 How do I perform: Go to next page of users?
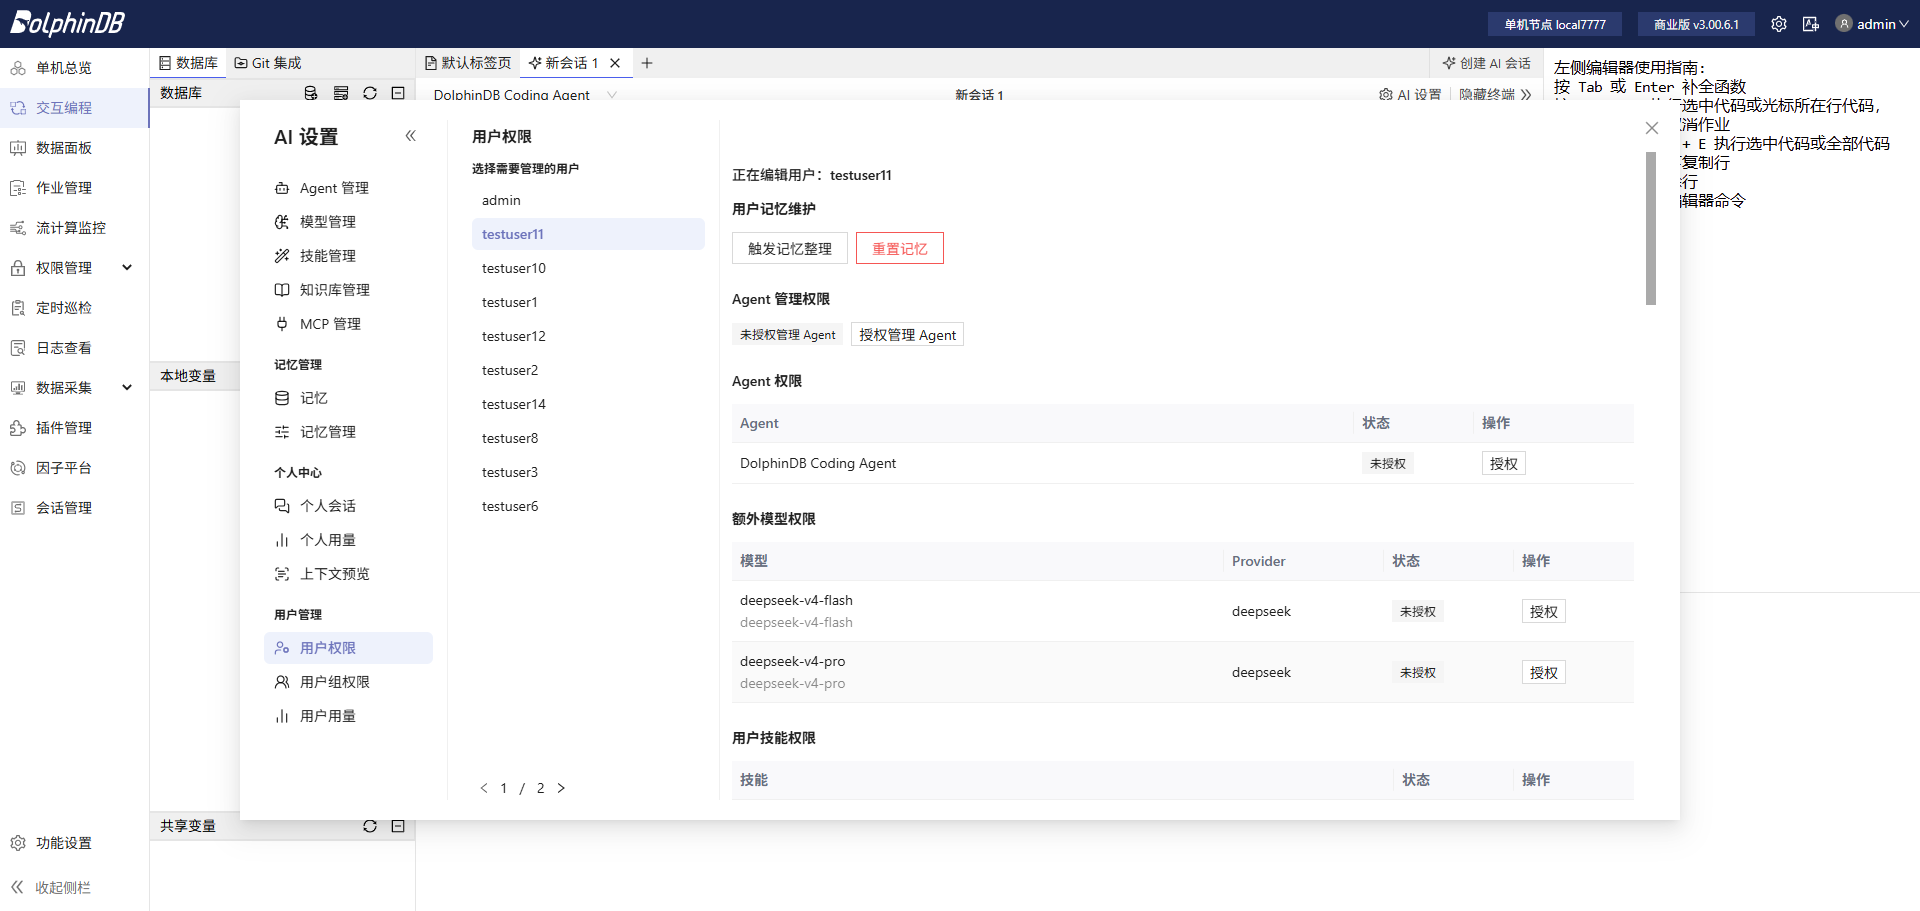(x=561, y=788)
